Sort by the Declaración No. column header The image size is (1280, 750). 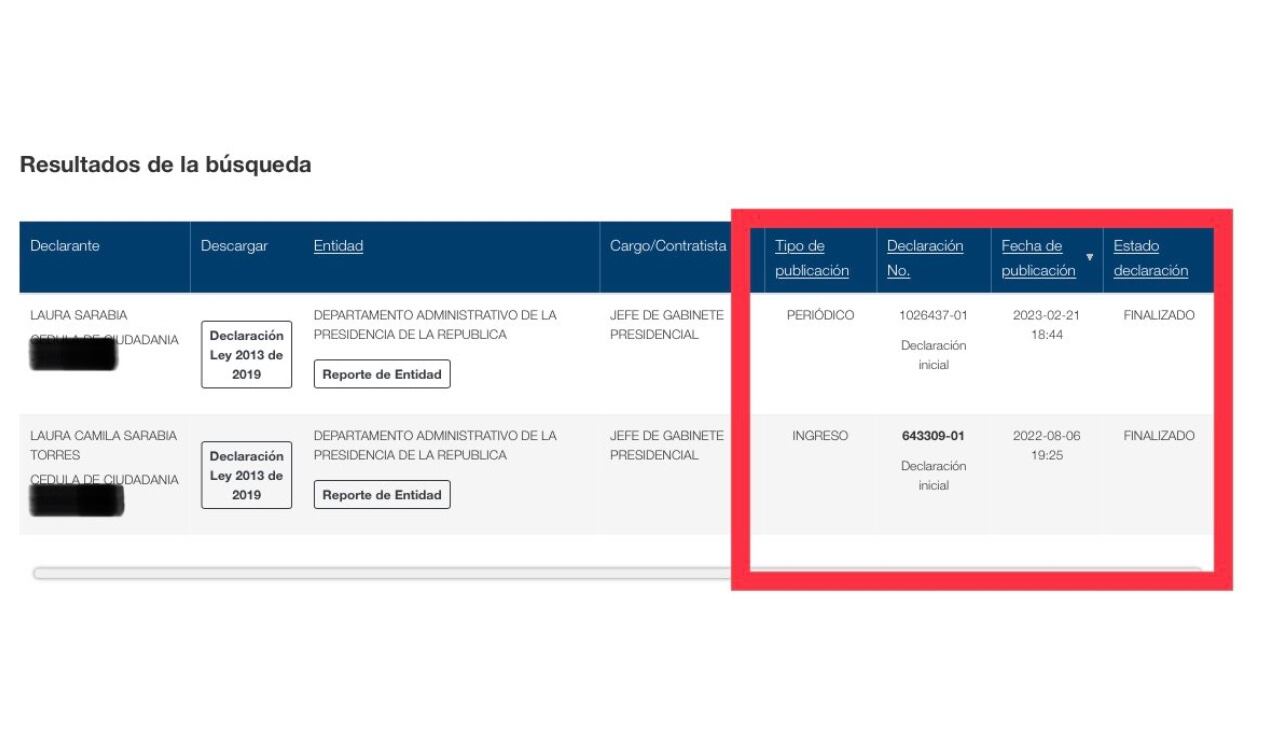click(x=924, y=258)
